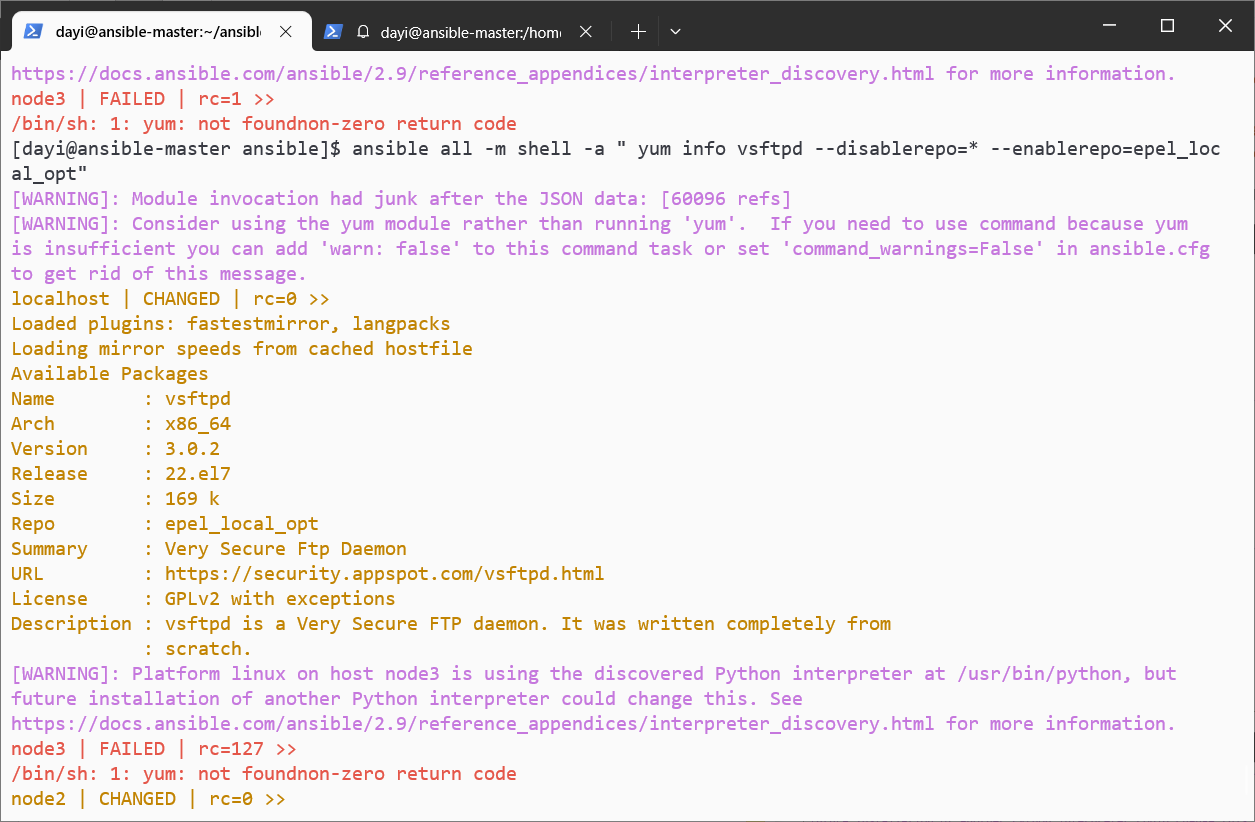
Task: Open a new terminal tab with plus button
Action: point(638,32)
